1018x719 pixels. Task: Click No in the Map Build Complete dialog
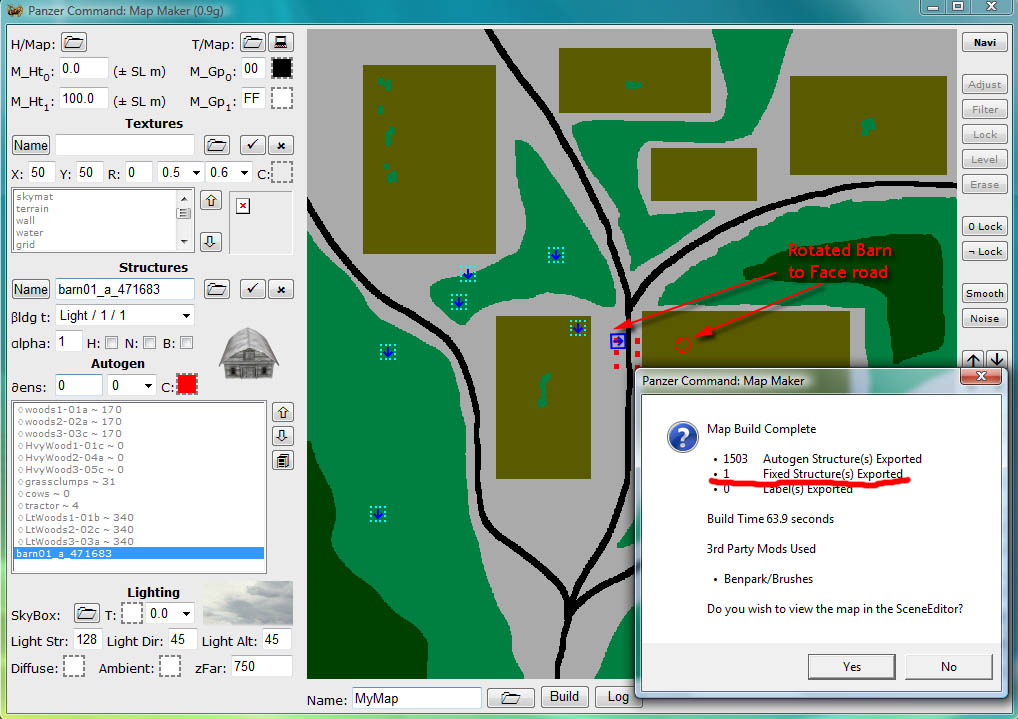(x=949, y=666)
